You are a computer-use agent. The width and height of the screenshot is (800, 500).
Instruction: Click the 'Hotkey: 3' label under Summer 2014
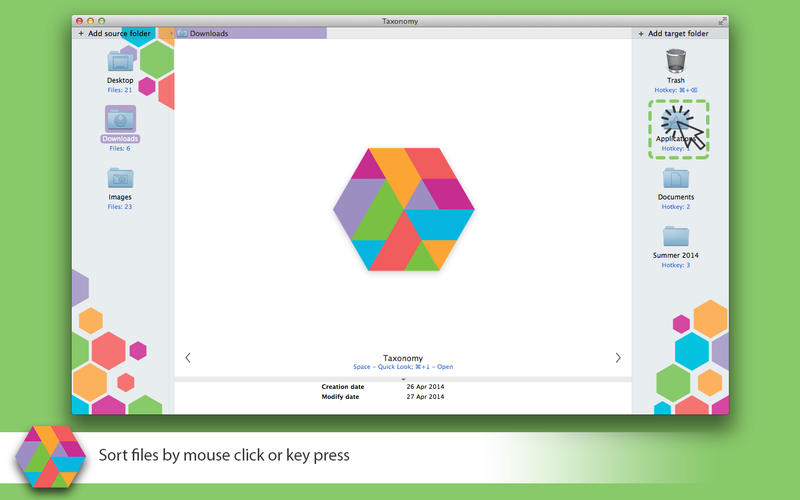pyautogui.click(x=676, y=265)
